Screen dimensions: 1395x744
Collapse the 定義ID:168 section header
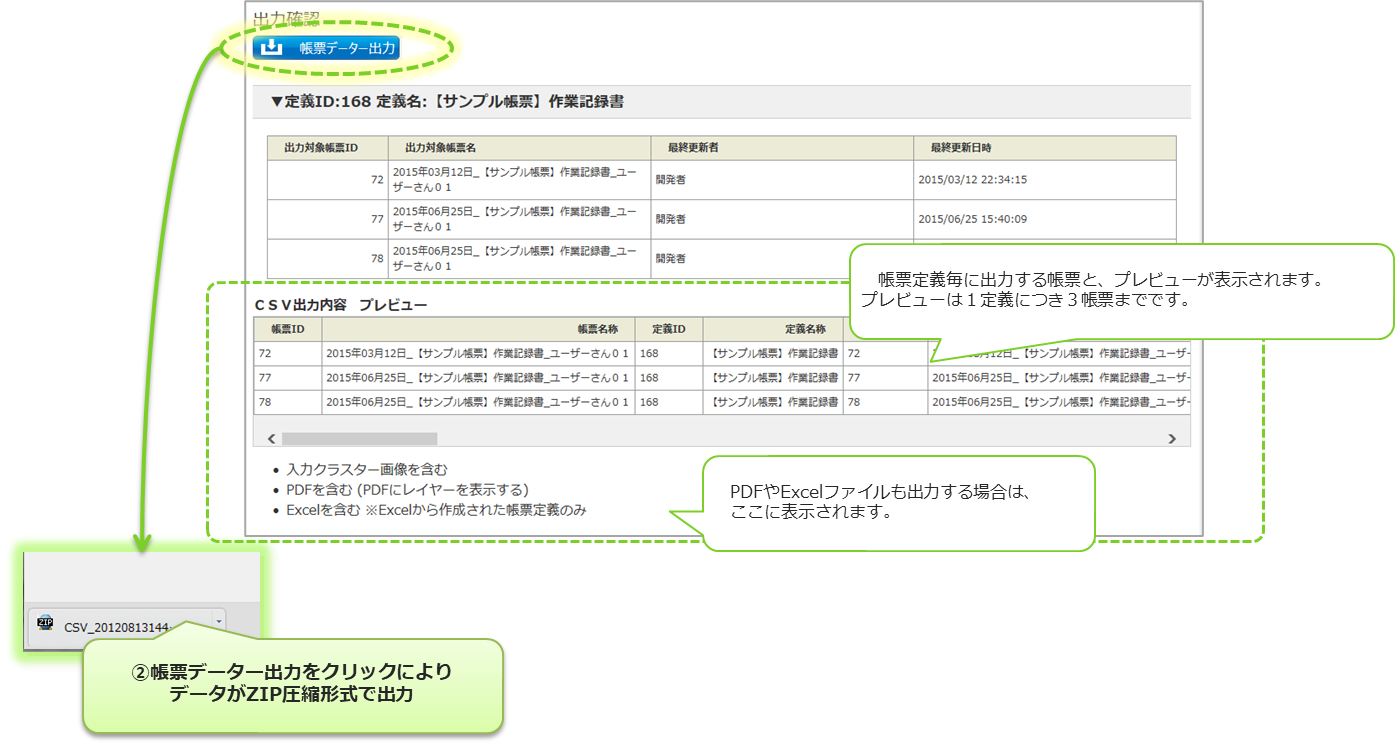(447, 102)
